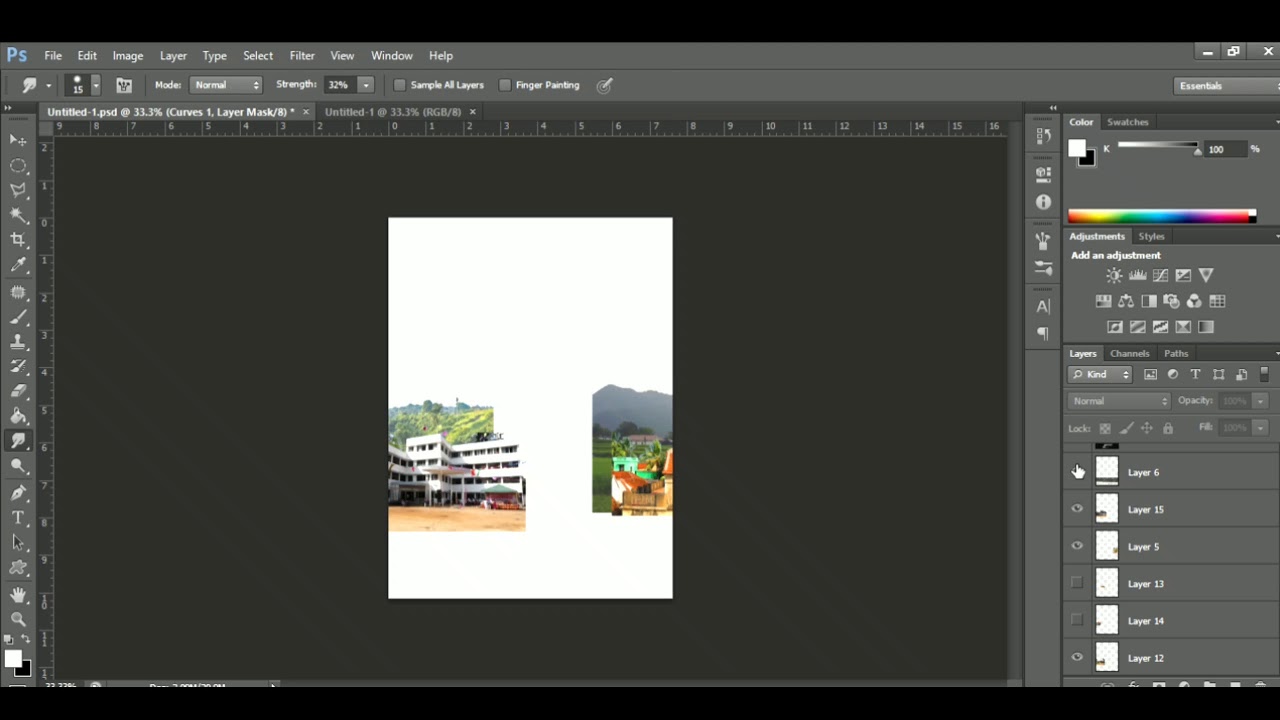1280x720 pixels.
Task: Select the Eyedropper tool
Action: (x=18, y=266)
